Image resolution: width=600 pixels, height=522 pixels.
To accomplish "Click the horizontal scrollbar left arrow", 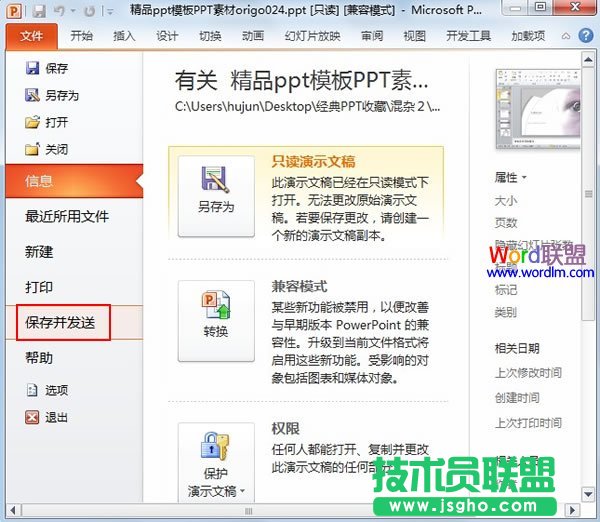I will pyautogui.click(x=13, y=511).
